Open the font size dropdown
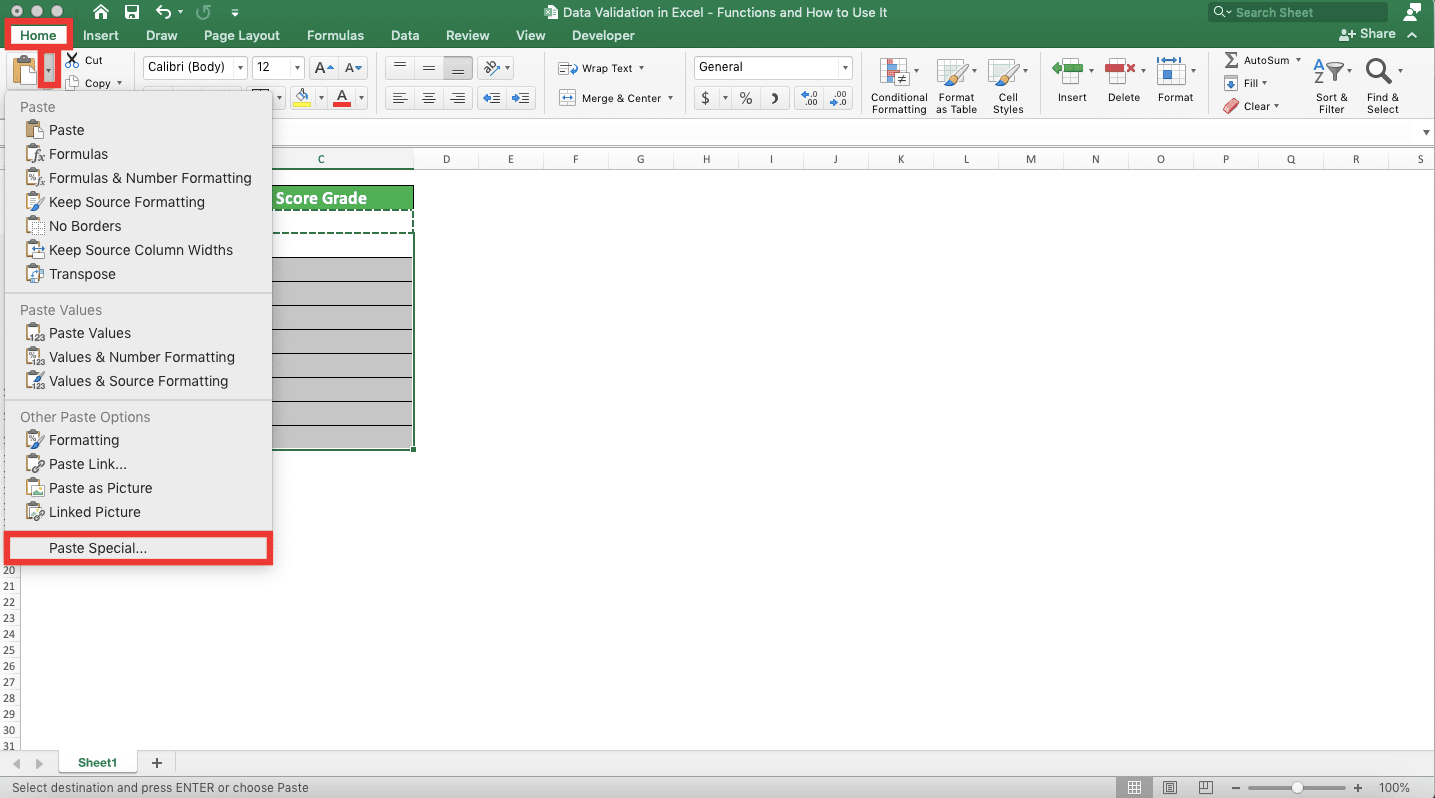Screen dimensions: 1435x798 (298, 68)
